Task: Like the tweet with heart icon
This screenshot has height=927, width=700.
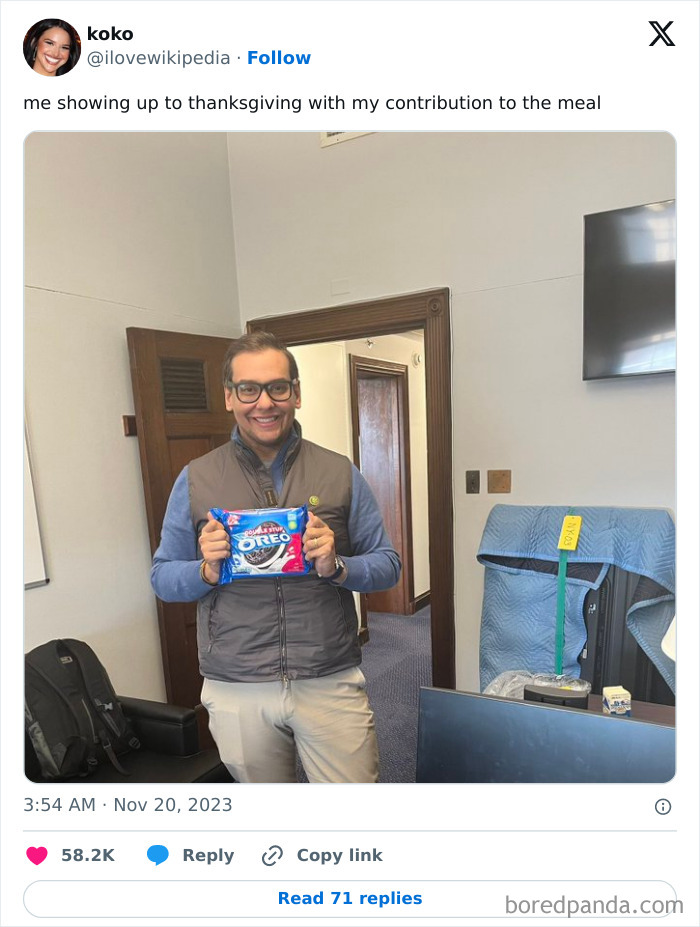Action: pyautogui.click(x=37, y=855)
